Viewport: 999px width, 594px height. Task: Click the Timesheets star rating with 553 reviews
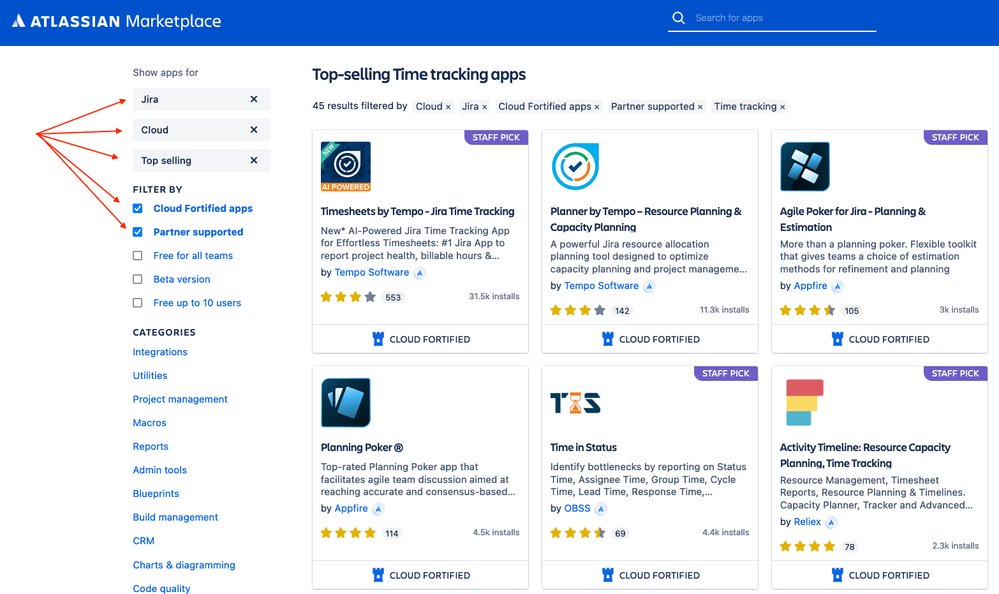pos(361,297)
